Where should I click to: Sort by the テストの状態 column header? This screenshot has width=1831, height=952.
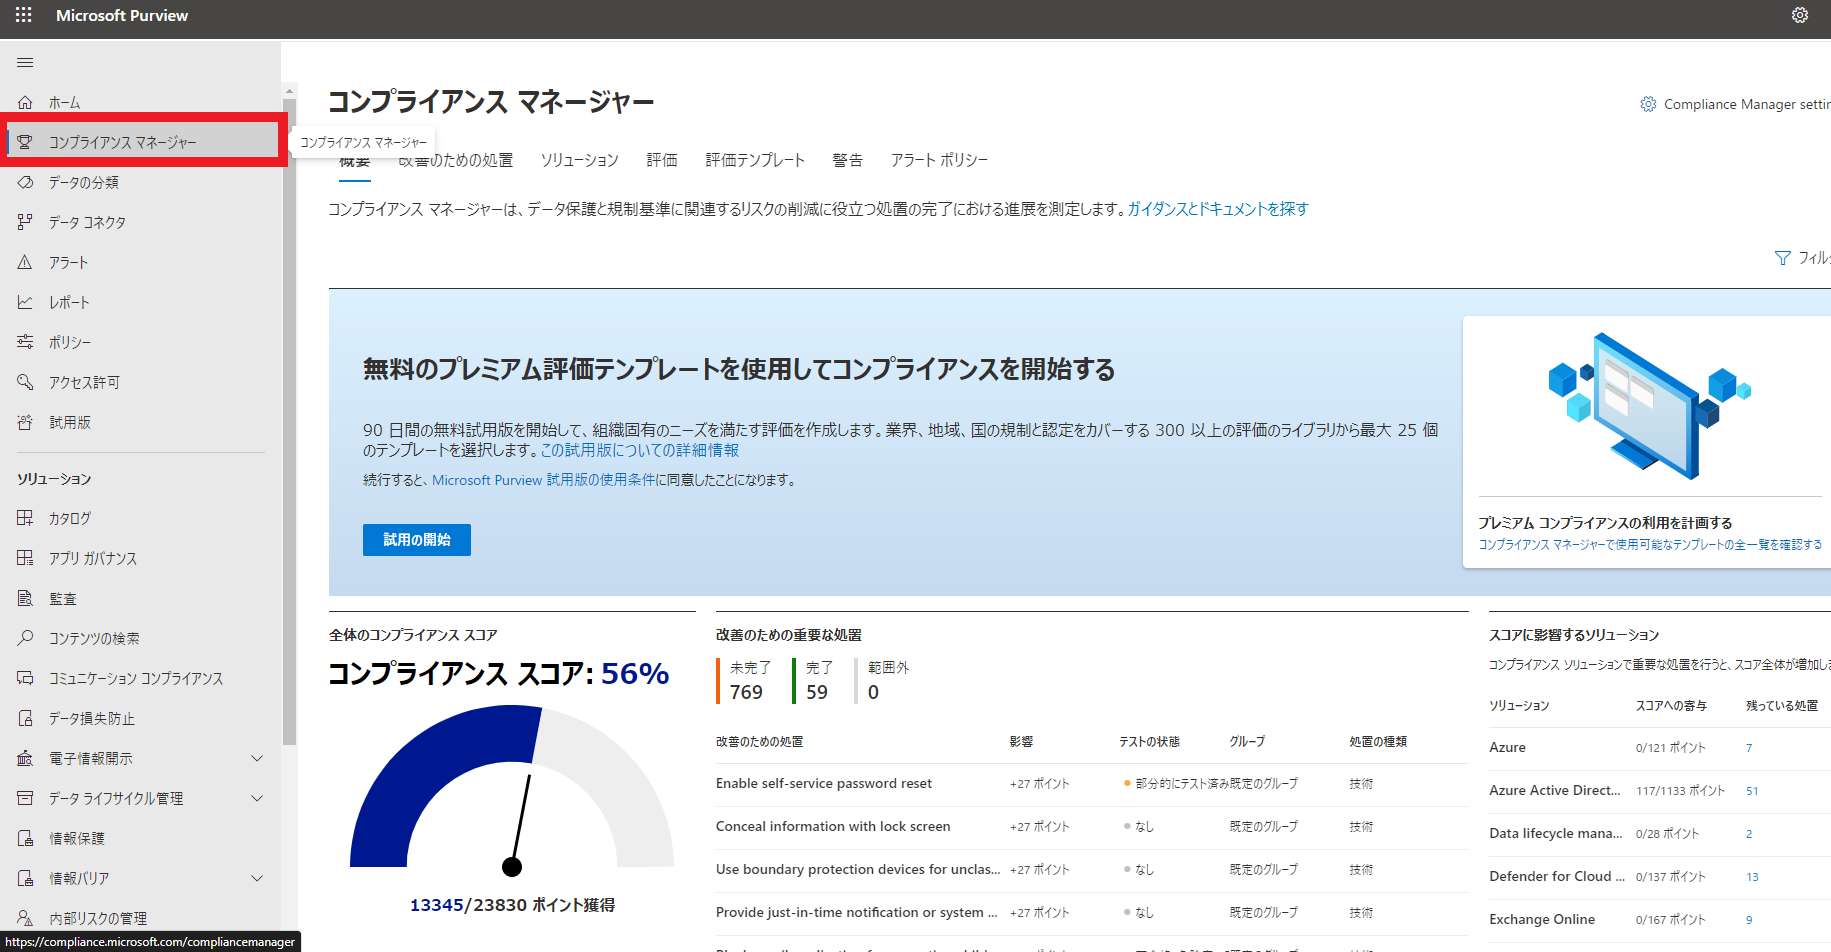(1149, 742)
